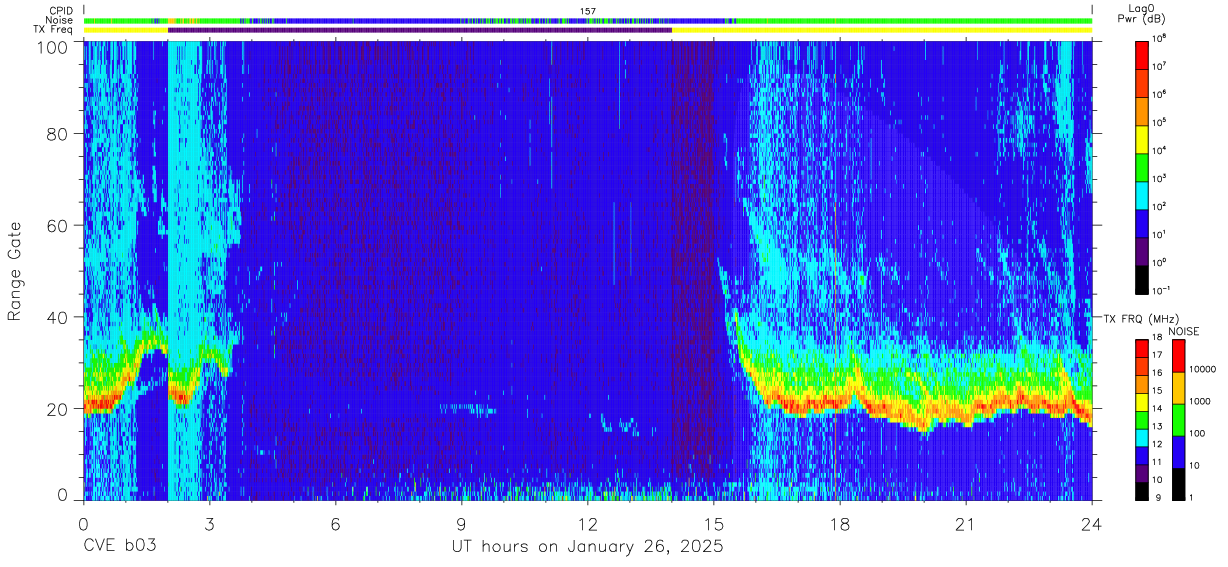Image resolution: width=1228 pixels, height=567 pixels.
Task: Click the Range Gate tick label '20'
Action: click(x=58, y=409)
